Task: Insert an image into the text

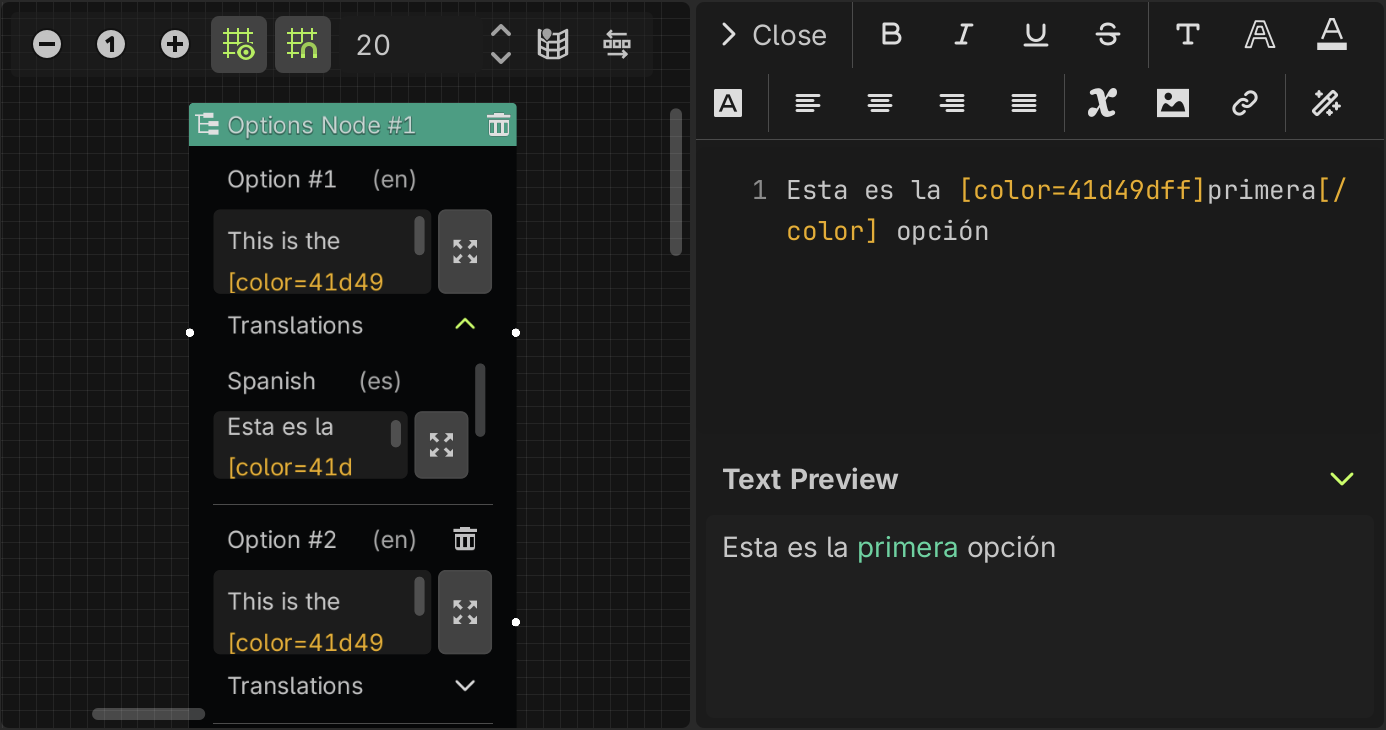Action: (1172, 103)
